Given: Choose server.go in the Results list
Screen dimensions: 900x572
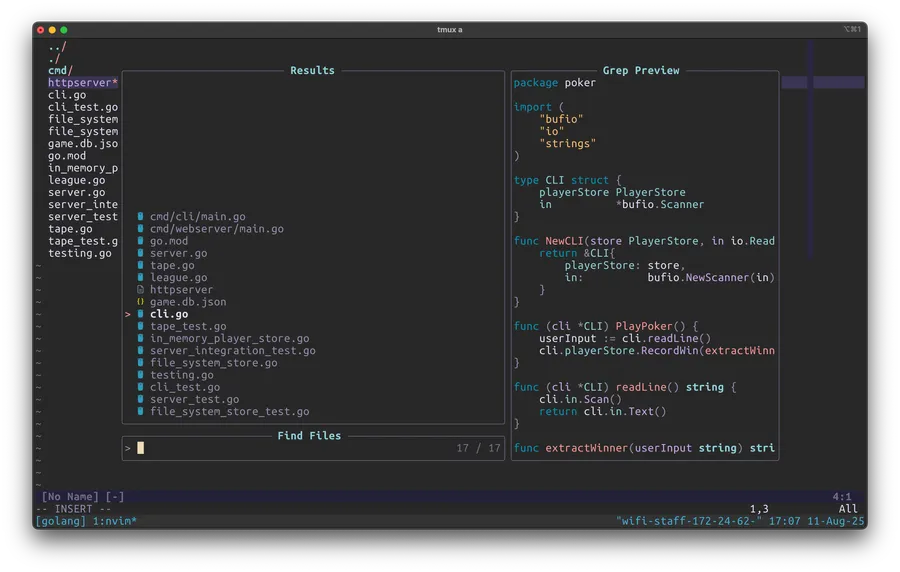Looking at the screenshot, I should 179,253.
